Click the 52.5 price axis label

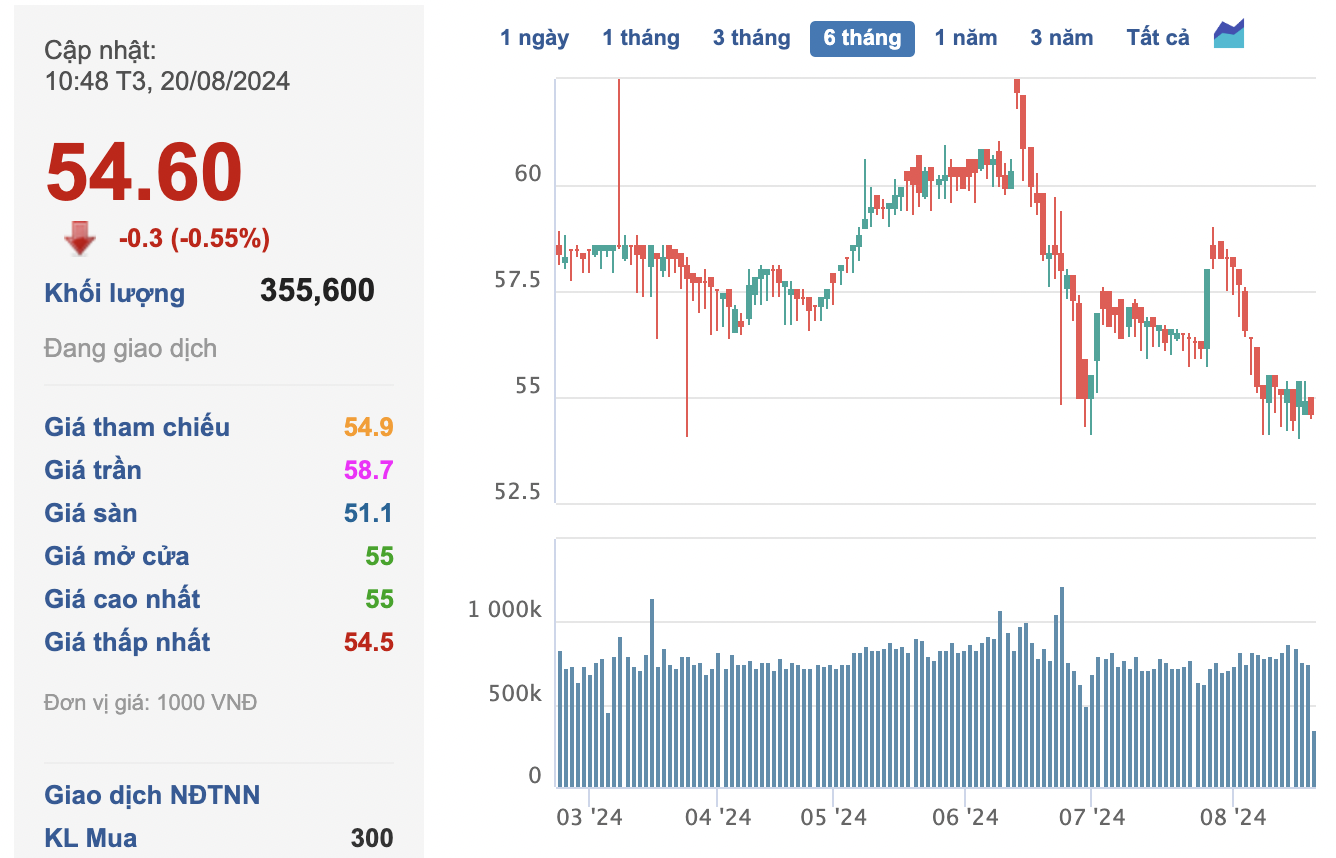coord(518,492)
